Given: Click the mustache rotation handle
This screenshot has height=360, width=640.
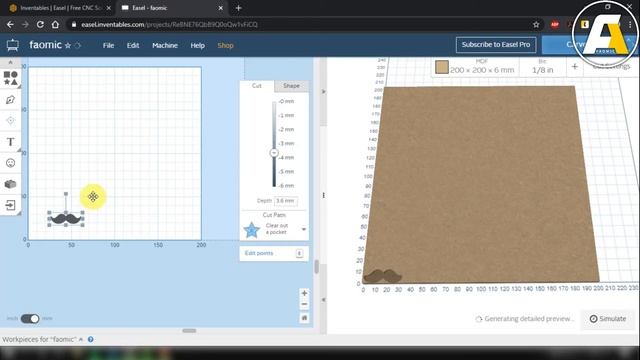Looking at the screenshot, I should [66, 194].
